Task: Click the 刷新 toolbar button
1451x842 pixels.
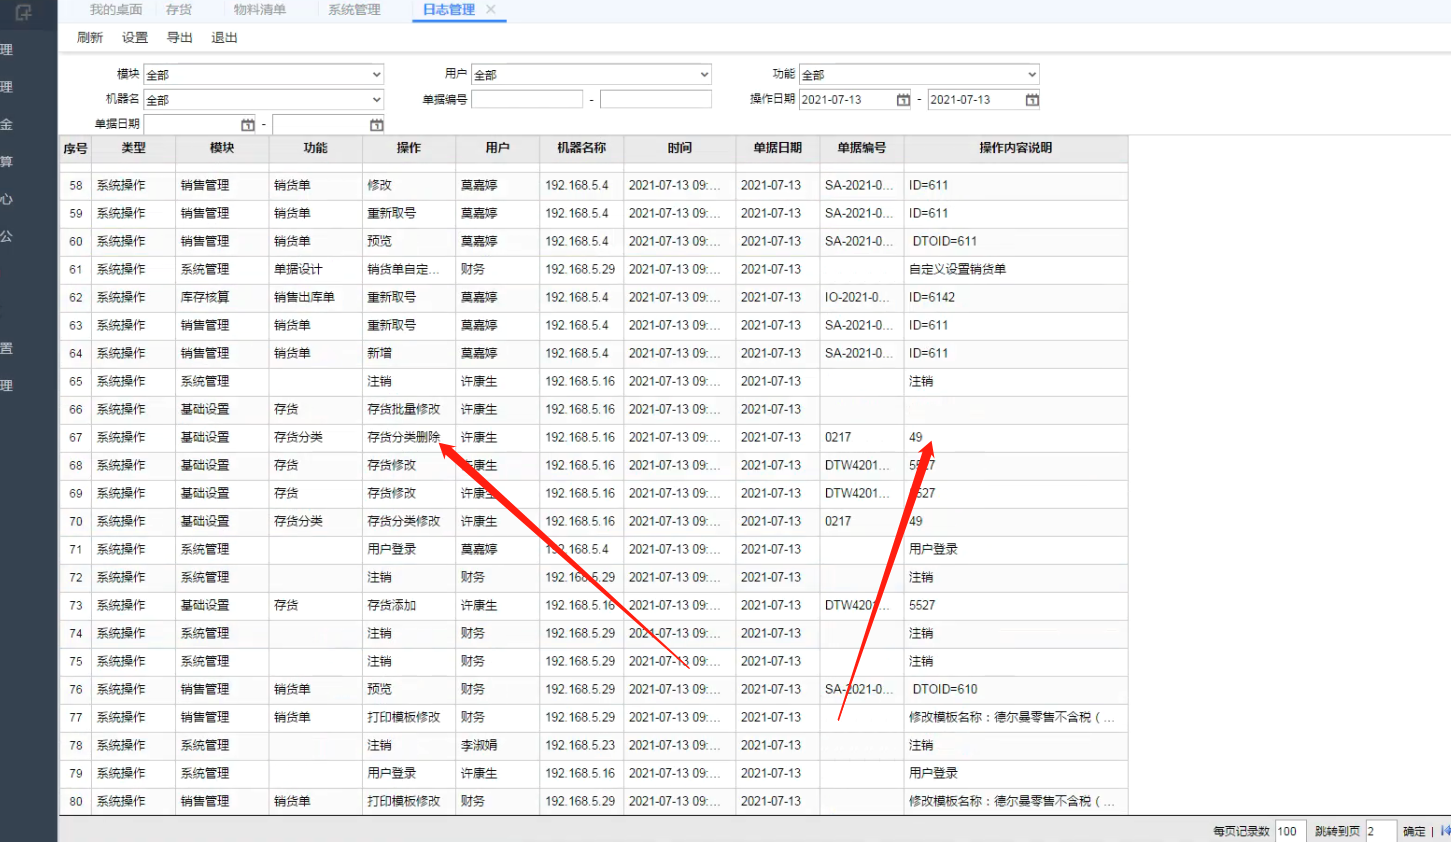Action: (90, 38)
